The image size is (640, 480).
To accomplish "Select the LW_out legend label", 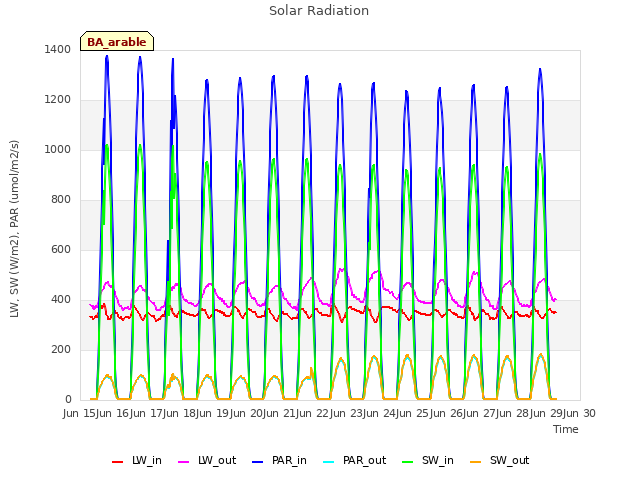I will click(217, 461).
